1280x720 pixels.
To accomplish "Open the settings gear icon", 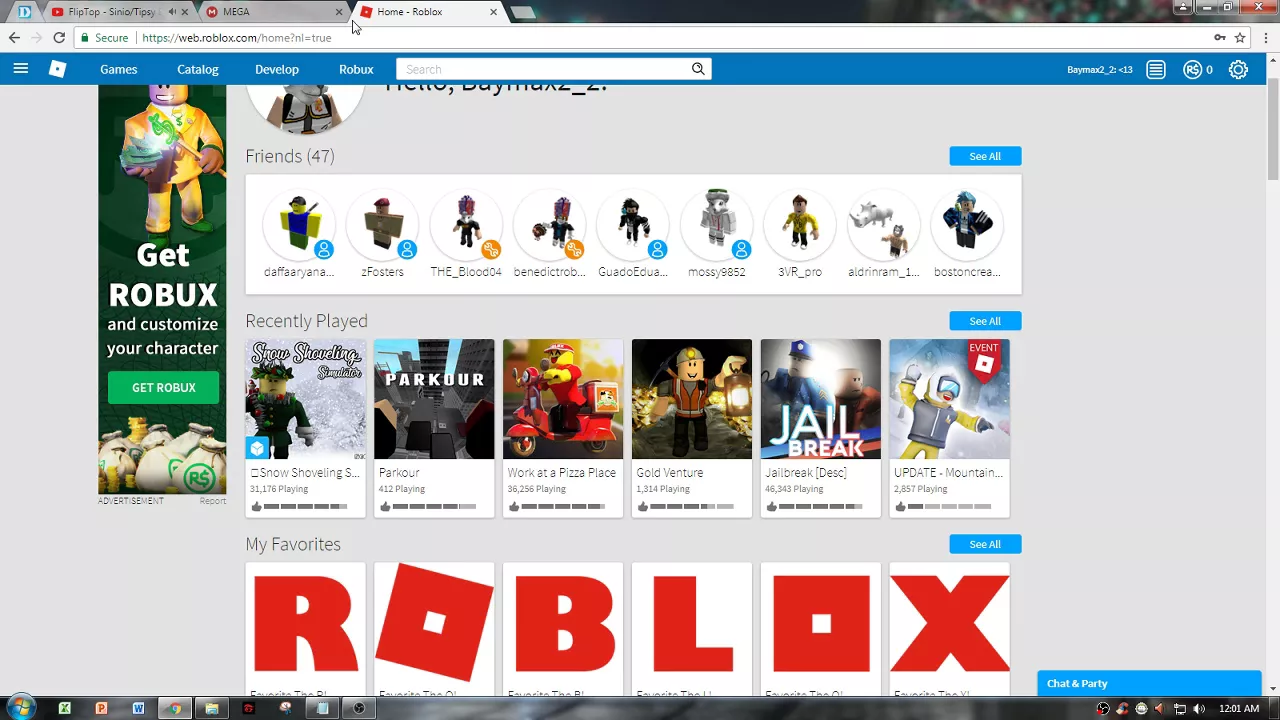I will point(1238,69).
